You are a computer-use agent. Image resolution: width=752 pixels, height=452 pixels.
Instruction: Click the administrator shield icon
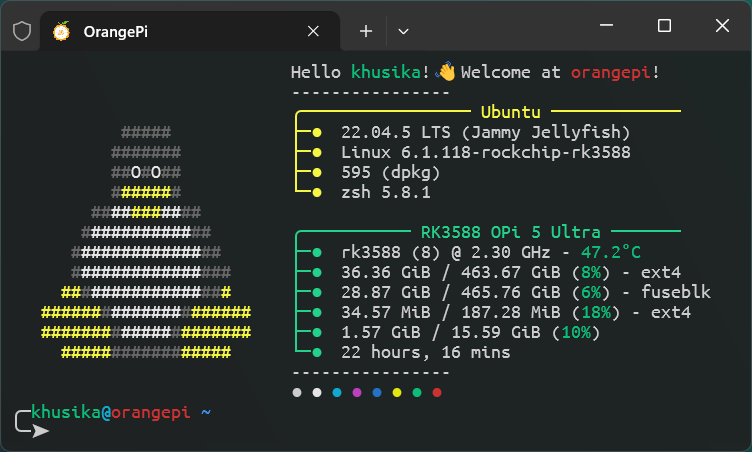tap(21, 31)
